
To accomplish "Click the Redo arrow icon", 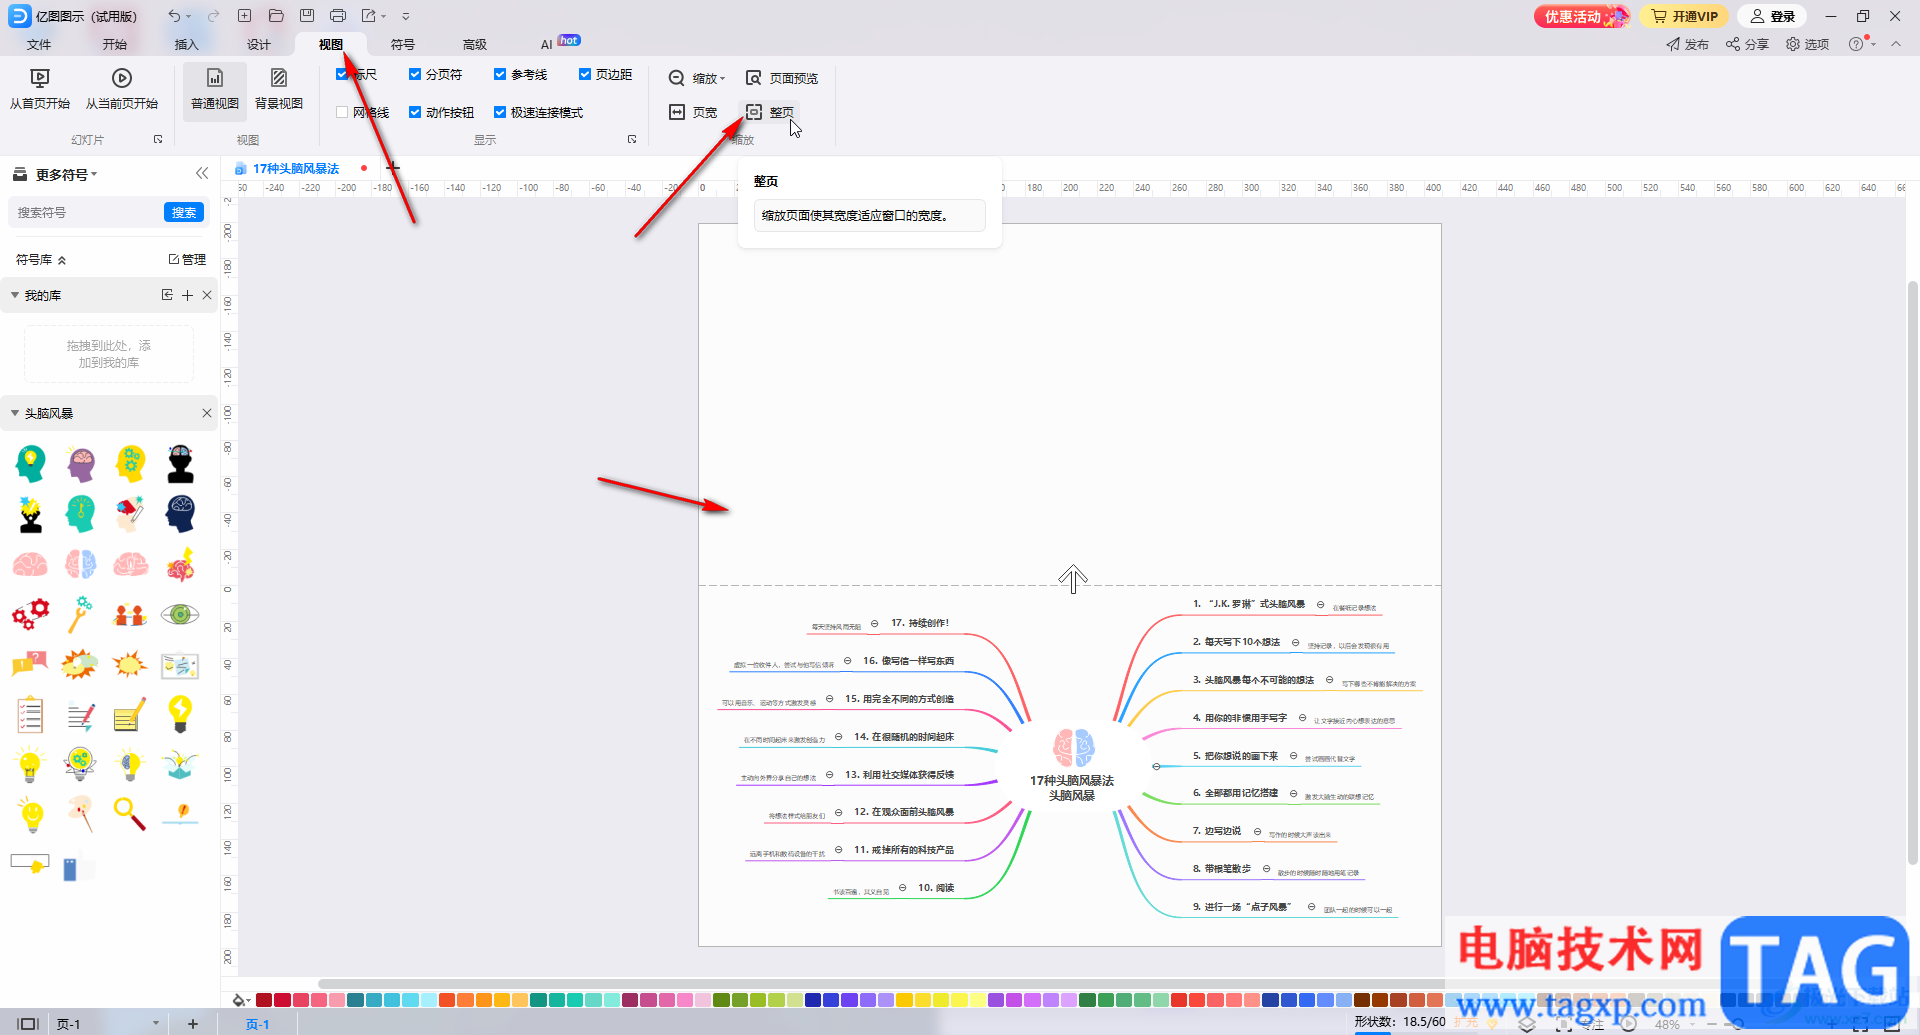I will coord(213,16).
